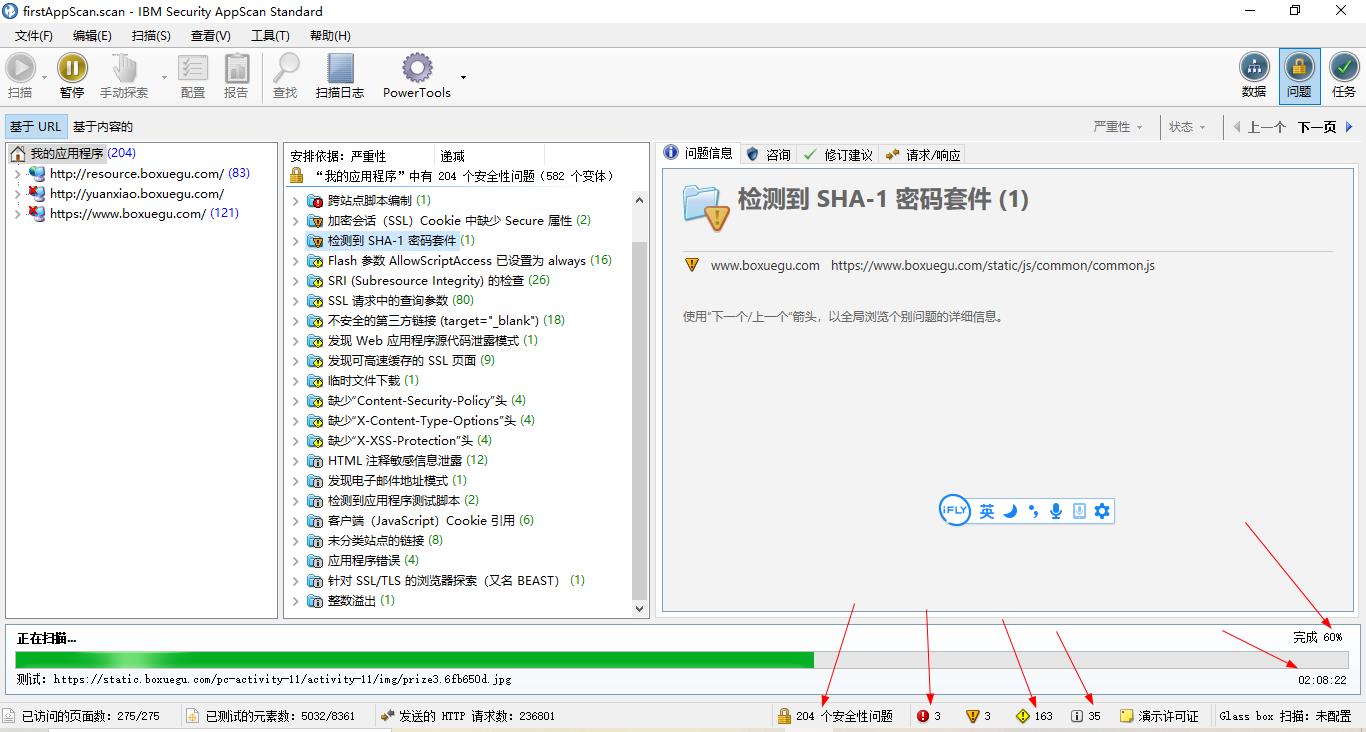The height and width of the screenshot is (732, 1366).
Task: Click the Scan (扫描) play icon
Action: click(20, 68)
